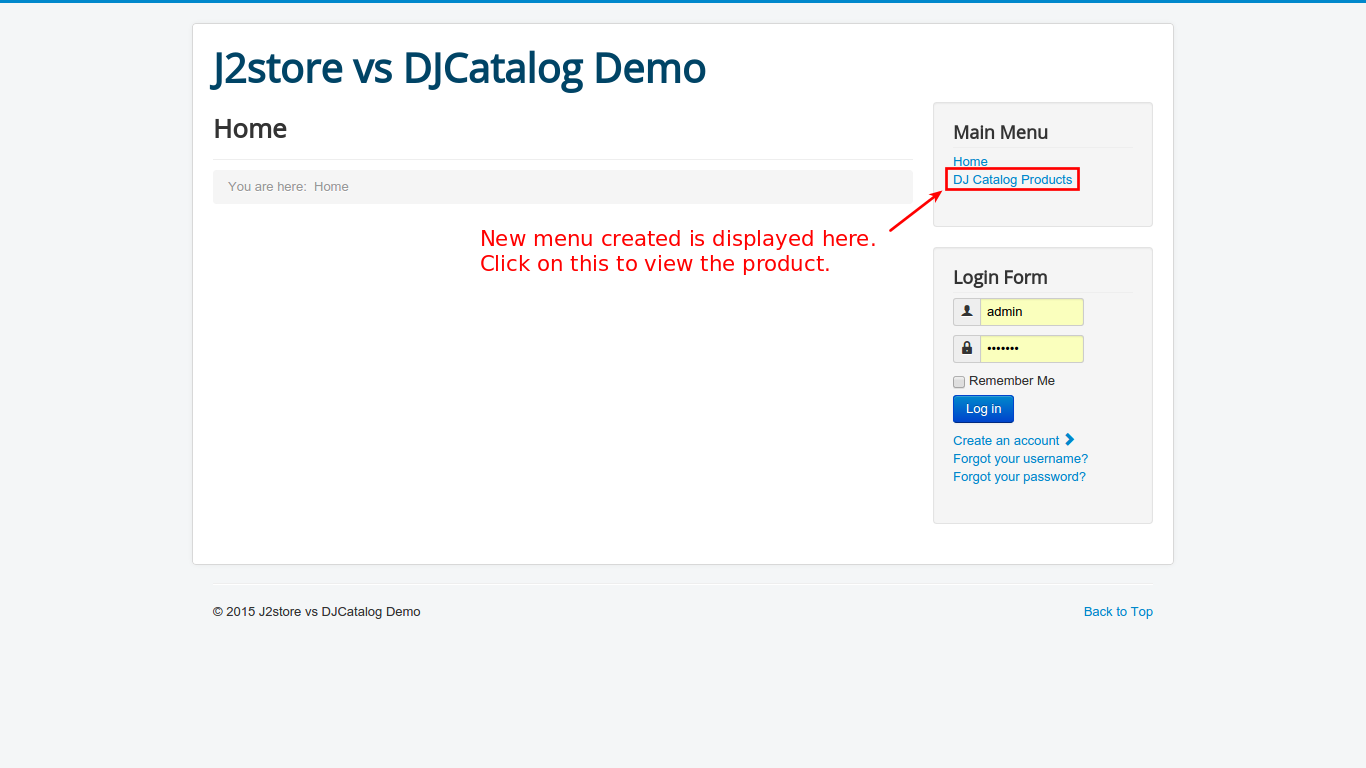Image resolution: width=1366 pixels, height=768 pixels.
Task: Jump up via the Back to Top link
Action: click(1118, 612)
